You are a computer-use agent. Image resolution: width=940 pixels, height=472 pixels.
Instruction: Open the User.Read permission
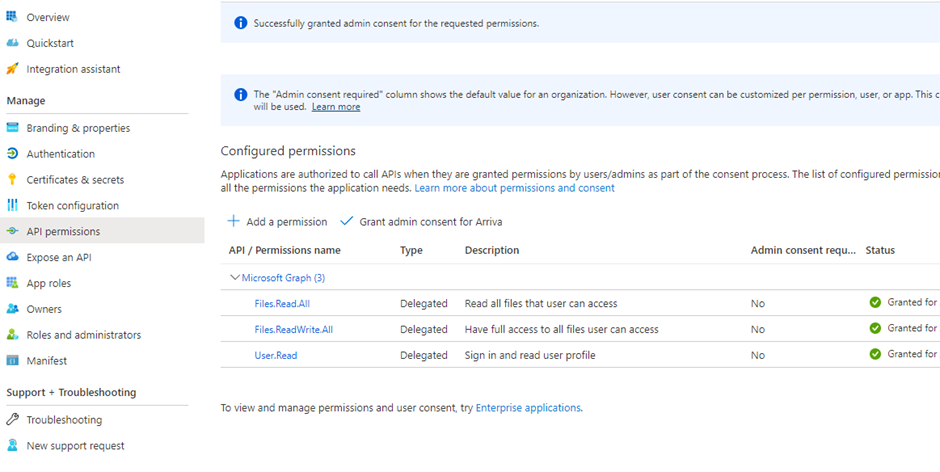276,355
